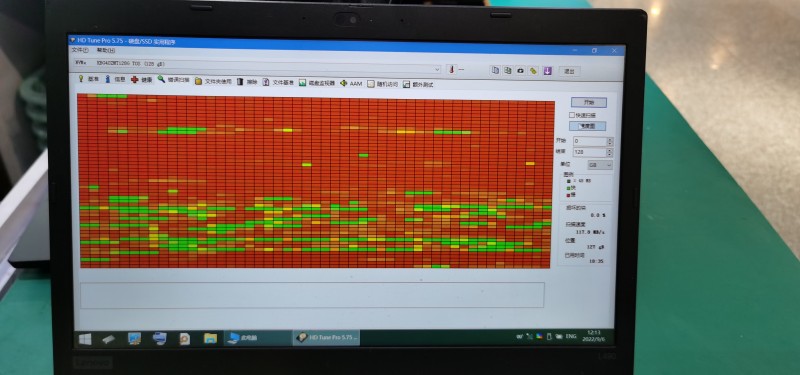Viewport: 800px width, 375px height.
Task: Open the Help menu
Action: [x=106, y=51]
